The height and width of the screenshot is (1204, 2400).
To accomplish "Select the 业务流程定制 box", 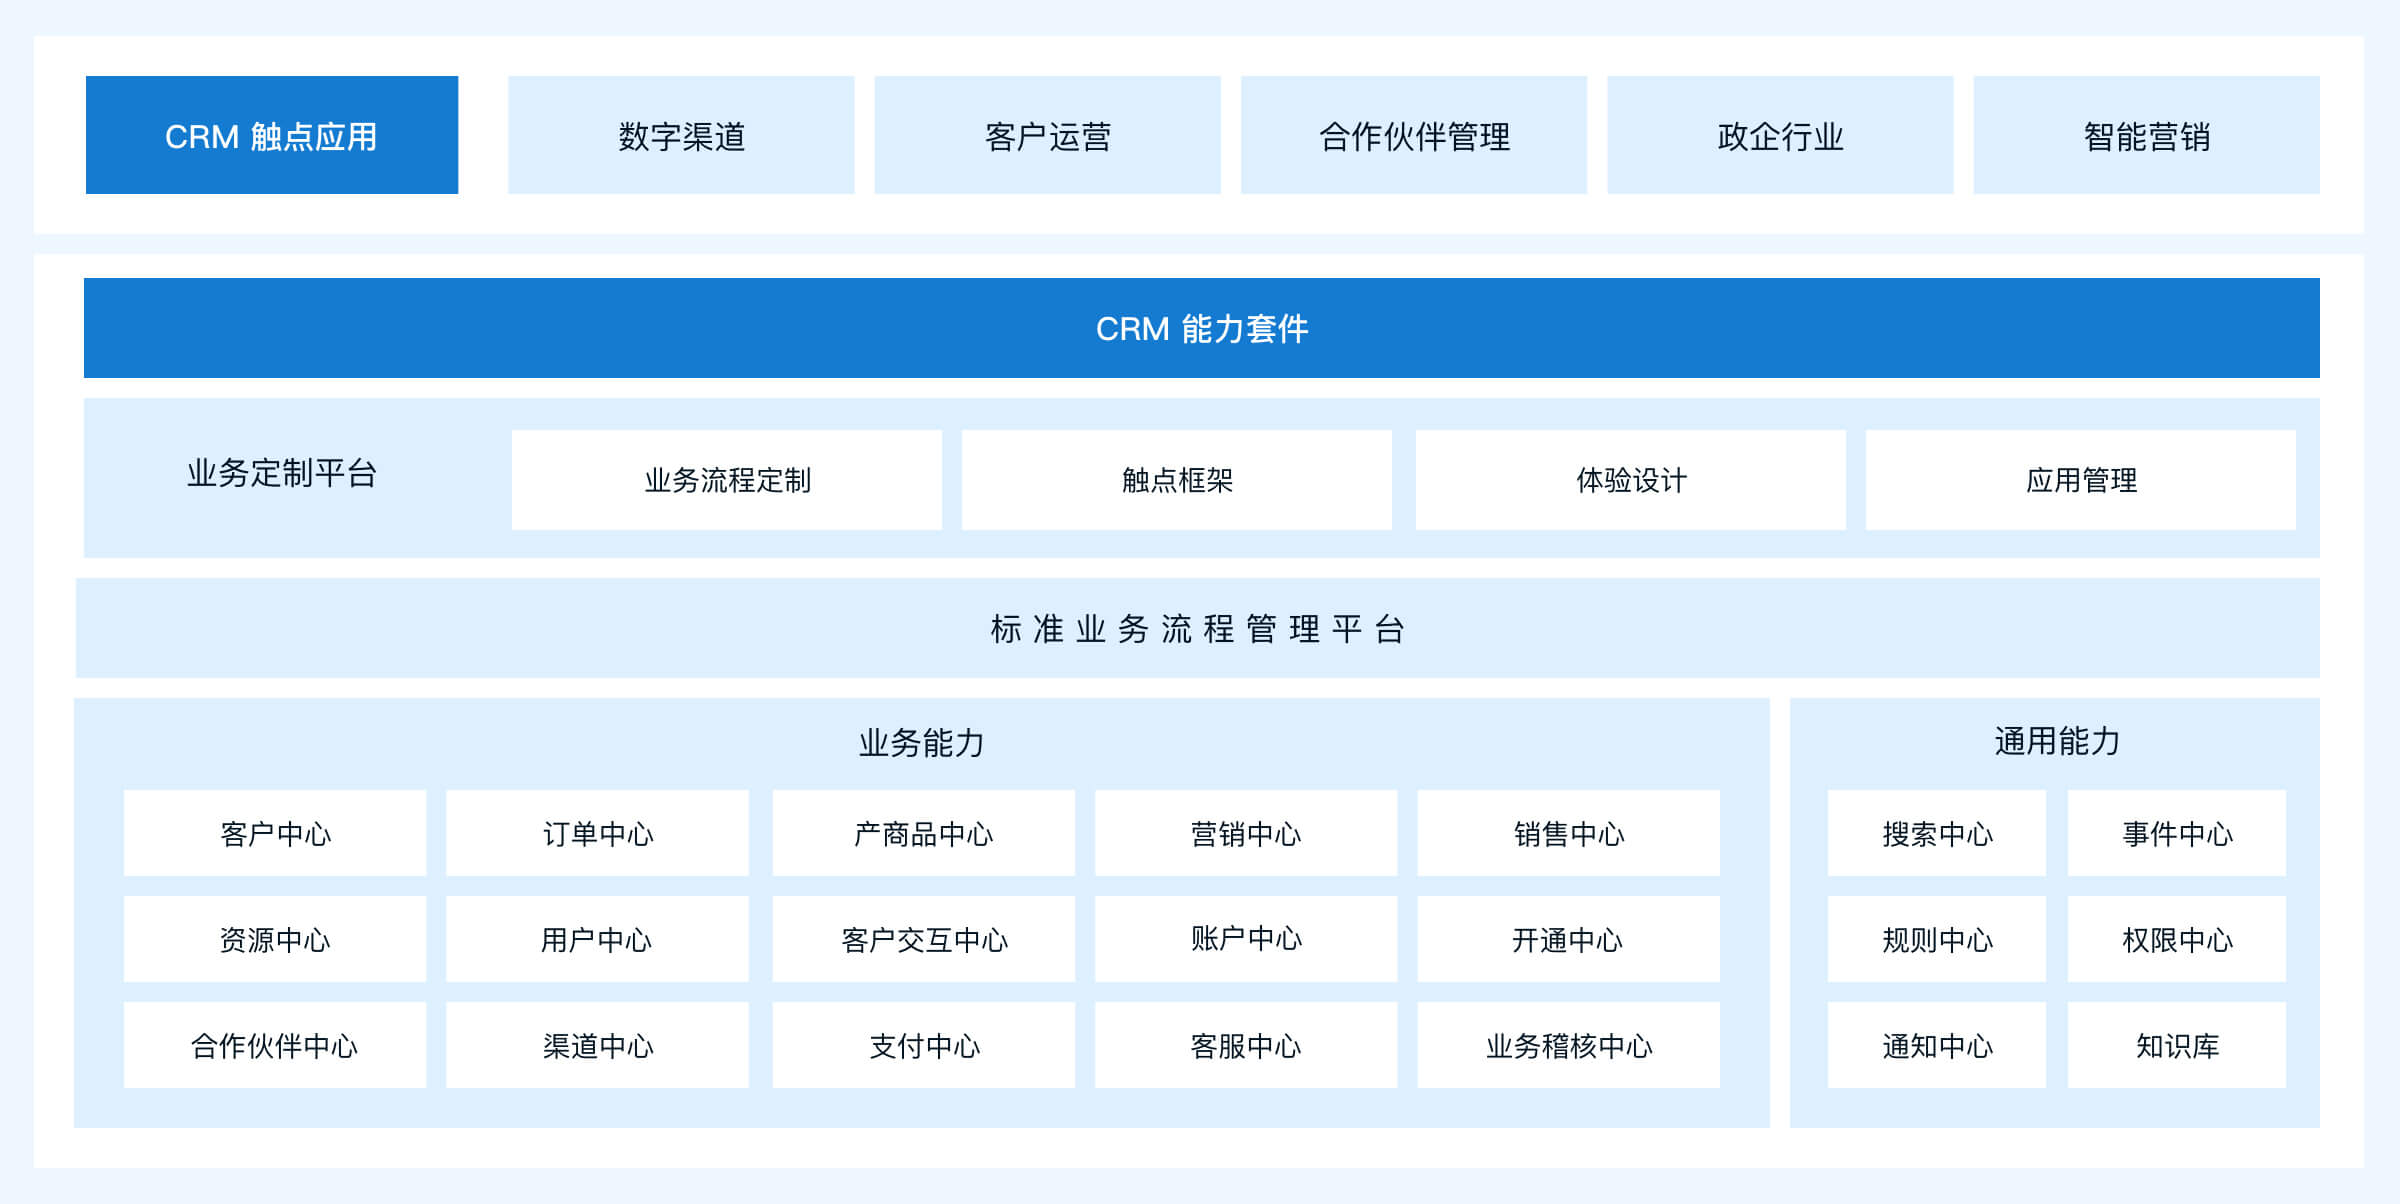I will pyautogui.click(x=726, y=480).
